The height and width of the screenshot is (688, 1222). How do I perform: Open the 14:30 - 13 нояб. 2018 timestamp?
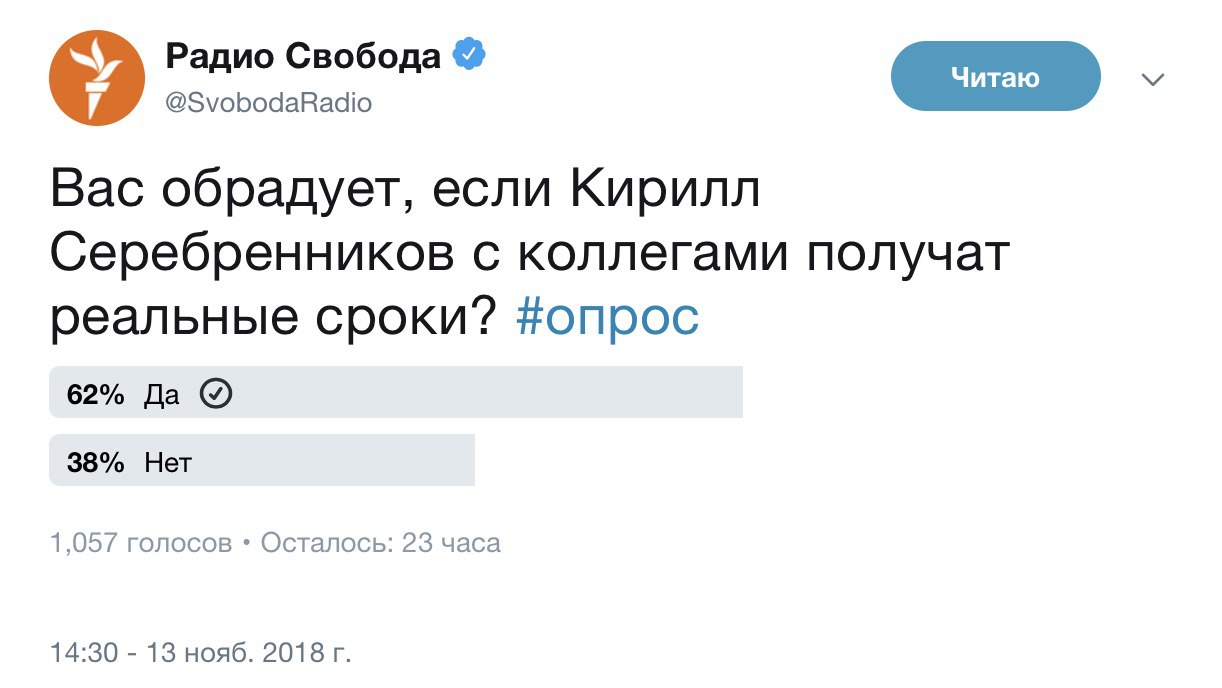point(200,654)
